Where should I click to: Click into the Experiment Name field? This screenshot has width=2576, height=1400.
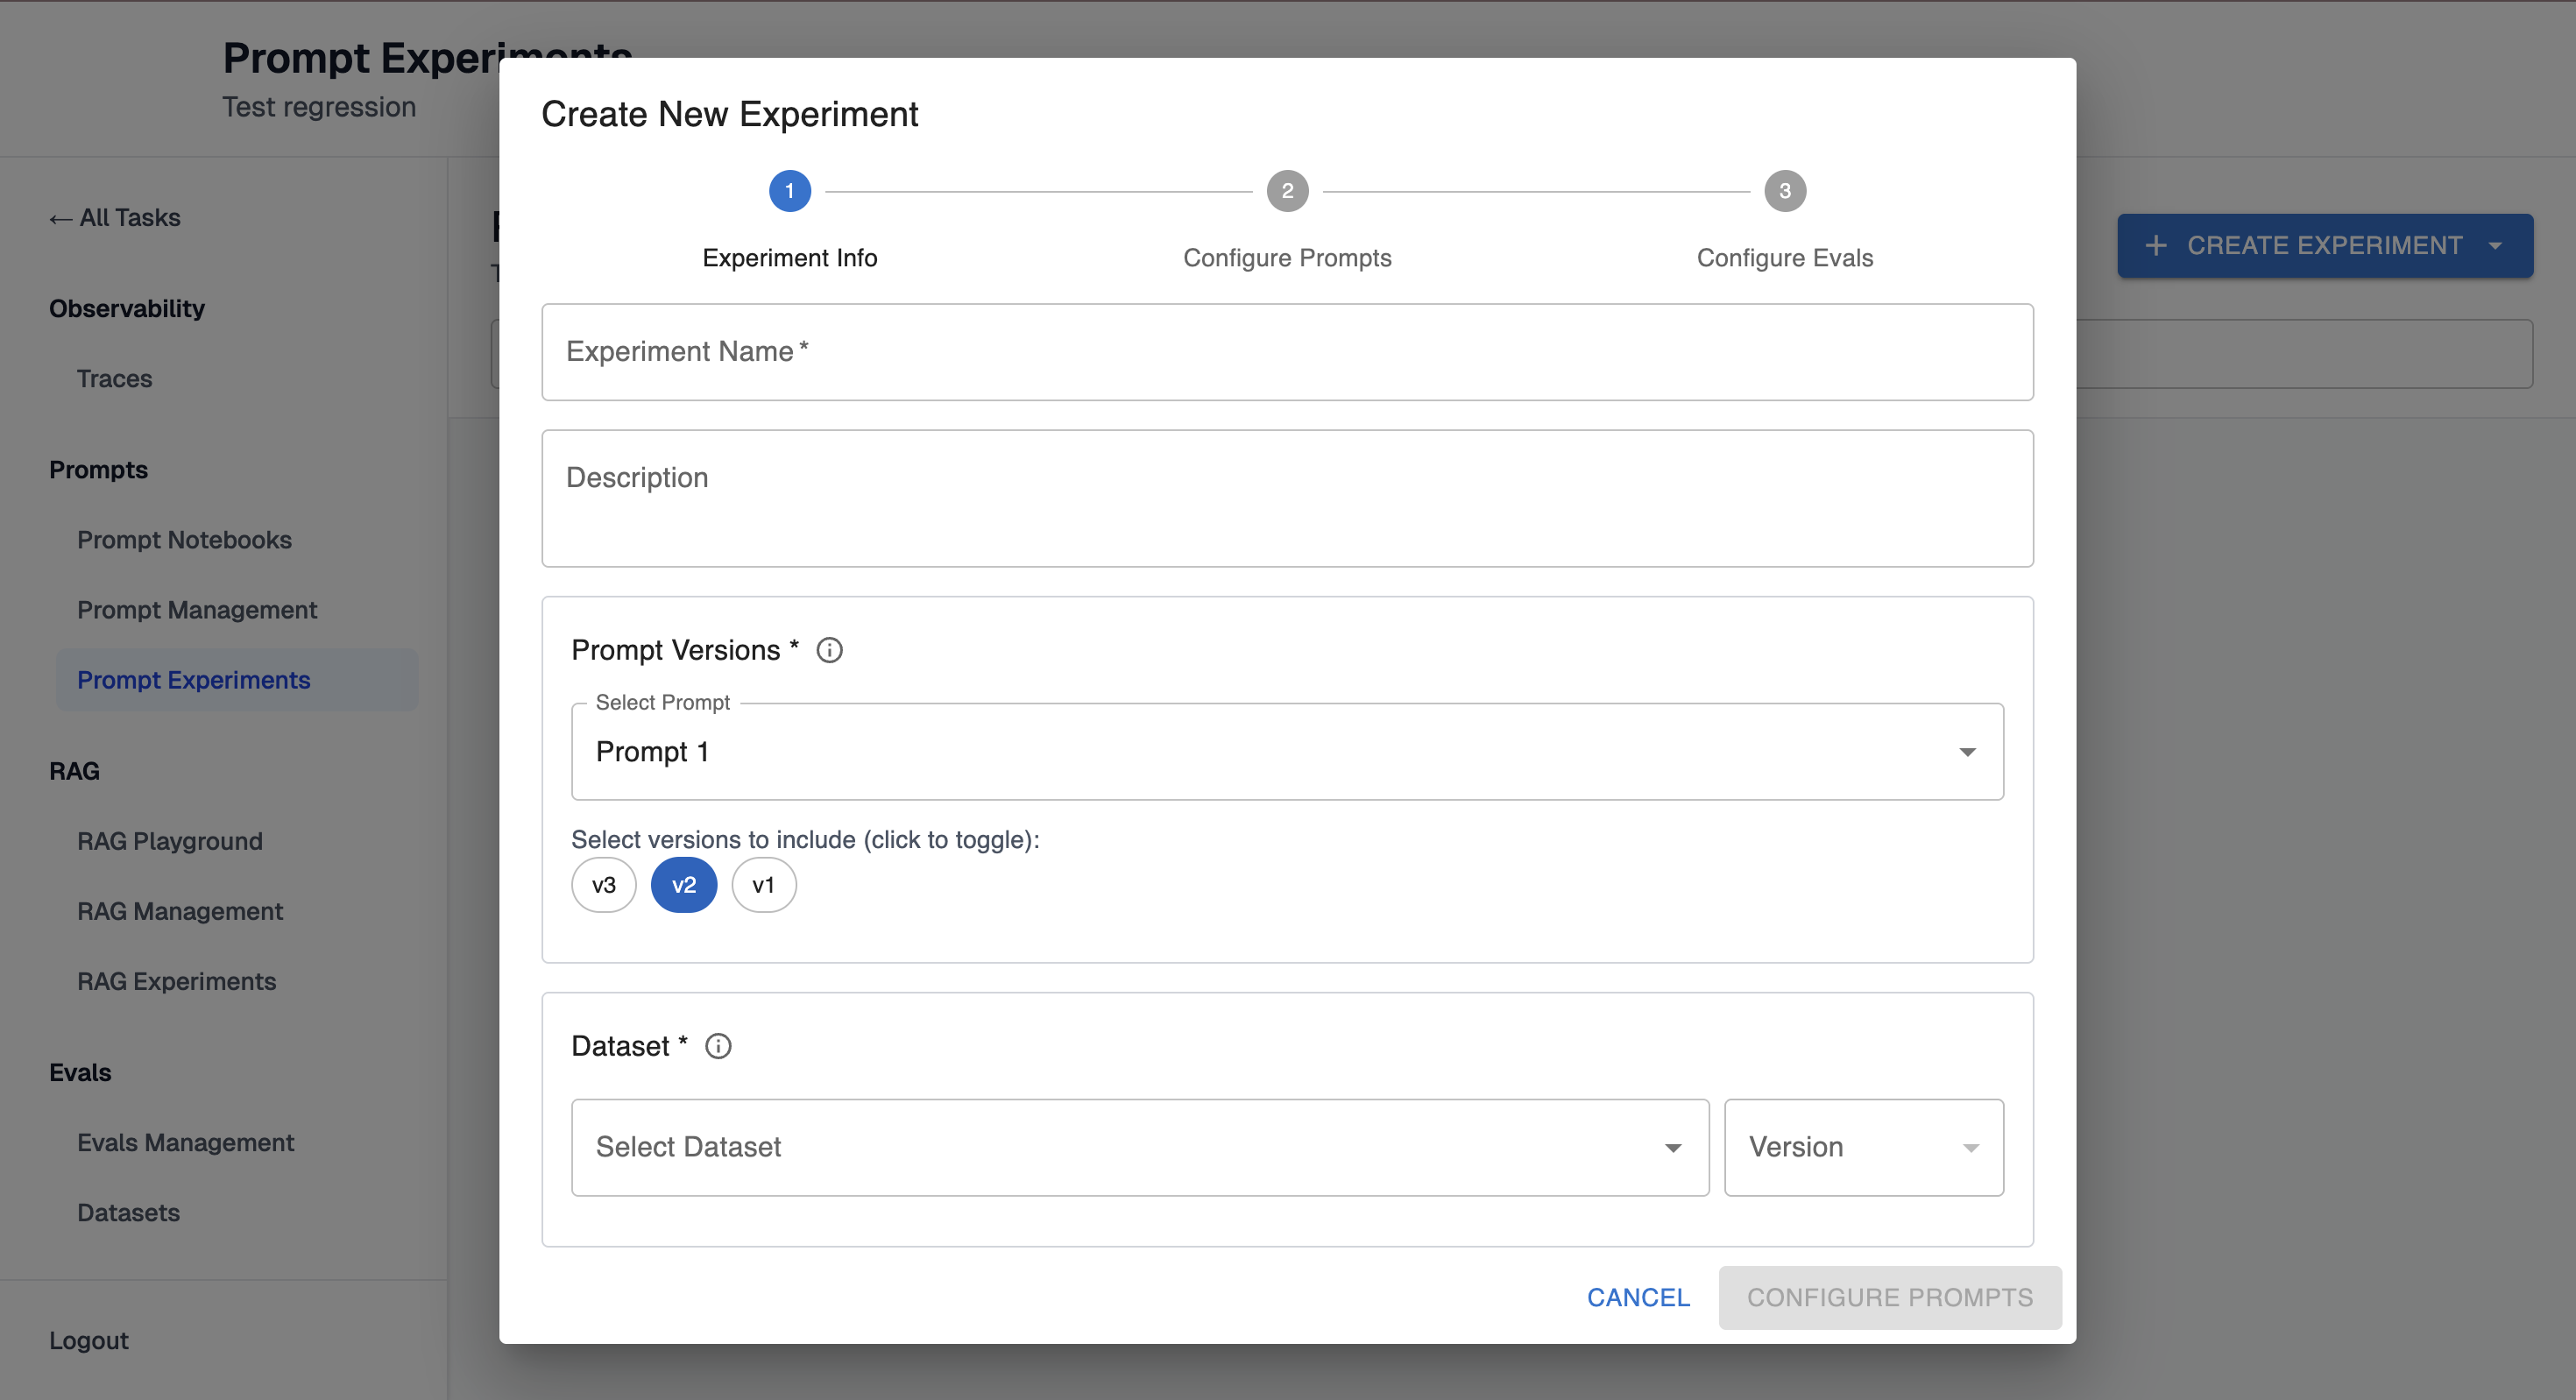point(1286,352)
